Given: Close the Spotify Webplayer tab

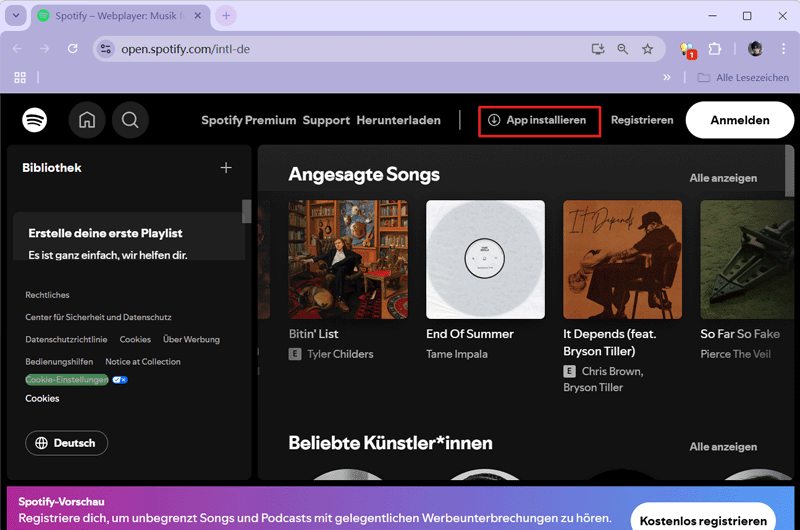Looking at the screenshot, I should click(x=197, y=16).
